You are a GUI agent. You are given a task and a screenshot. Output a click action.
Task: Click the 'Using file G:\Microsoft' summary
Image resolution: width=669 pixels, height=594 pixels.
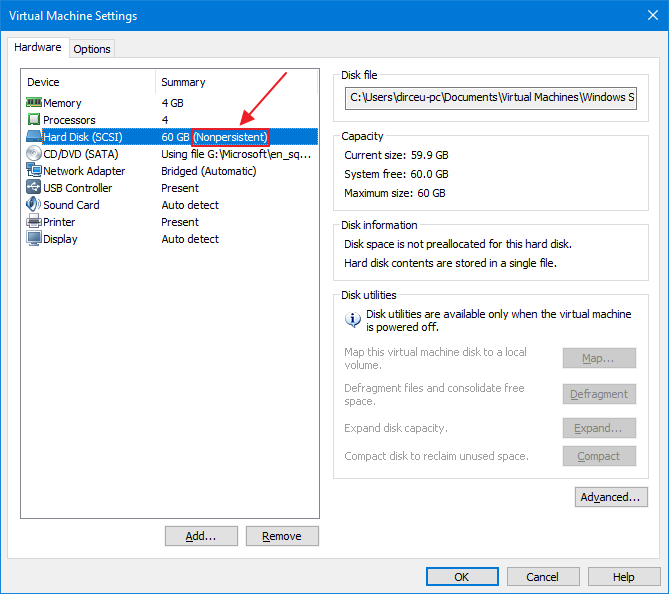click(236, 154)
